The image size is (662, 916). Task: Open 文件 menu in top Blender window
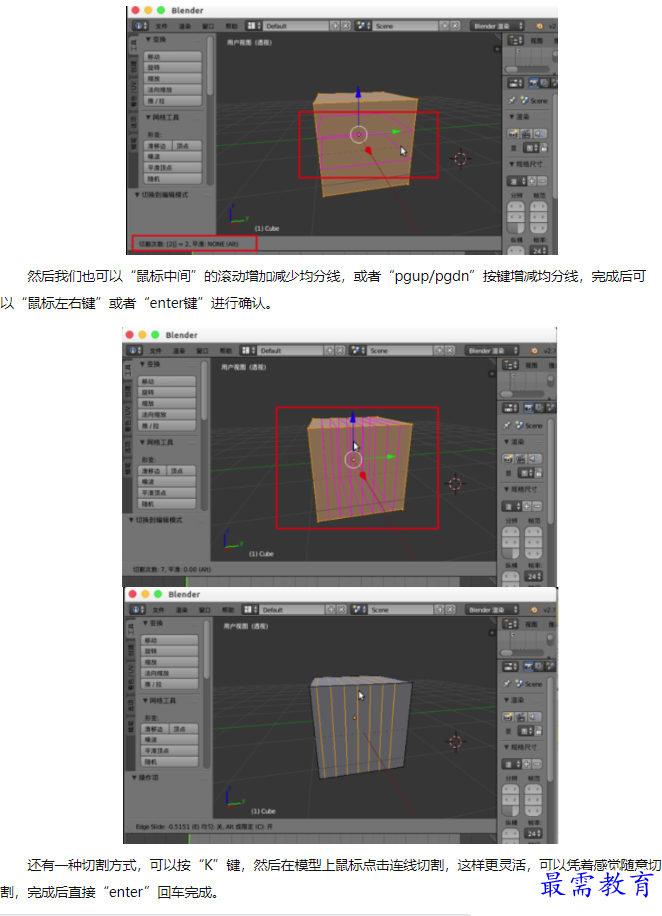tap(162, 26)
